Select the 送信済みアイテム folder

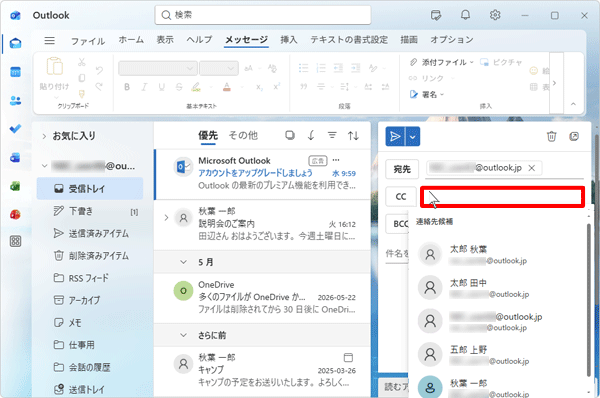pyautogui.click(x=90, y=233)
